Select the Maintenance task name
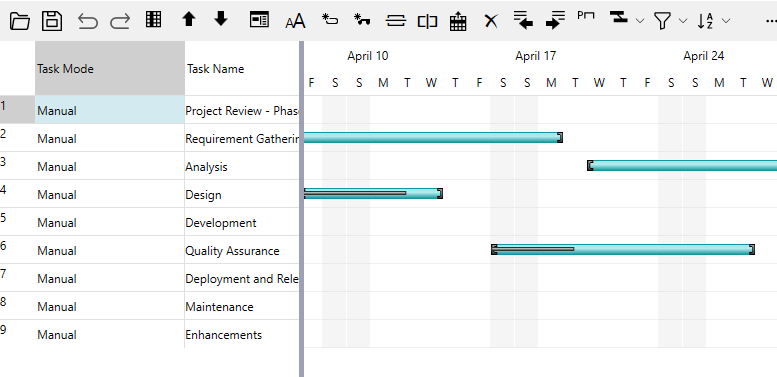 point(219,307)
